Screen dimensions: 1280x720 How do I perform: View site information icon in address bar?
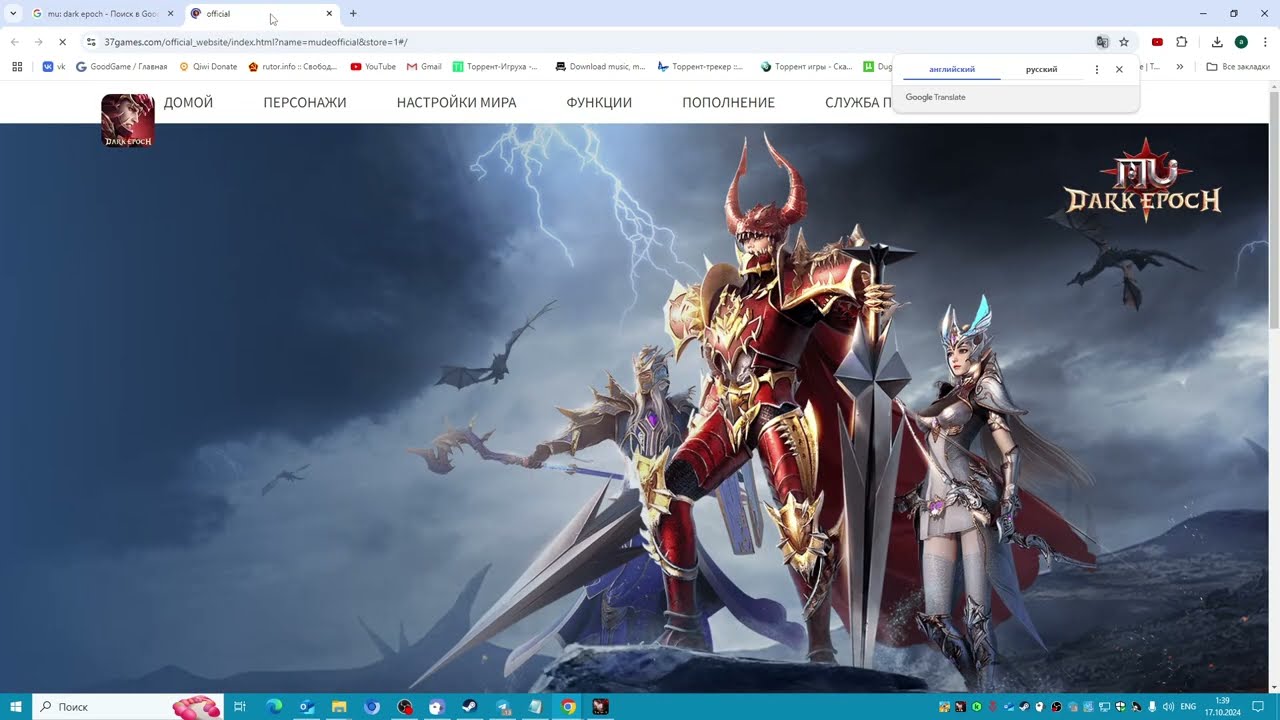91,42
